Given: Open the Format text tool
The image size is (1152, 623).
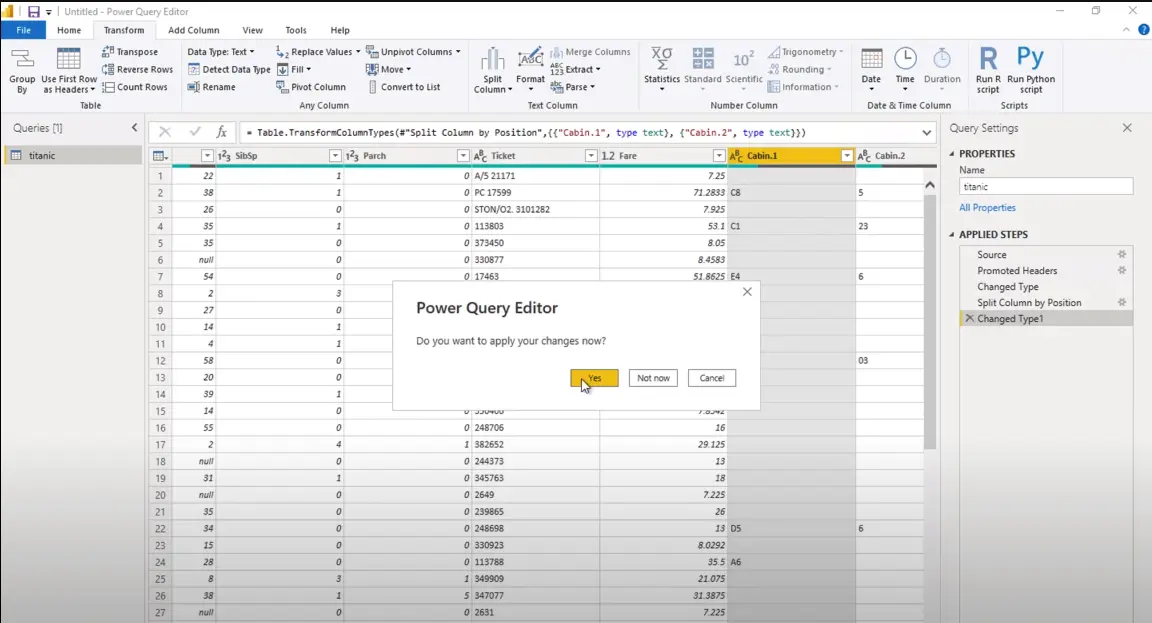Looking at the screenshot, I should (530, 71).
